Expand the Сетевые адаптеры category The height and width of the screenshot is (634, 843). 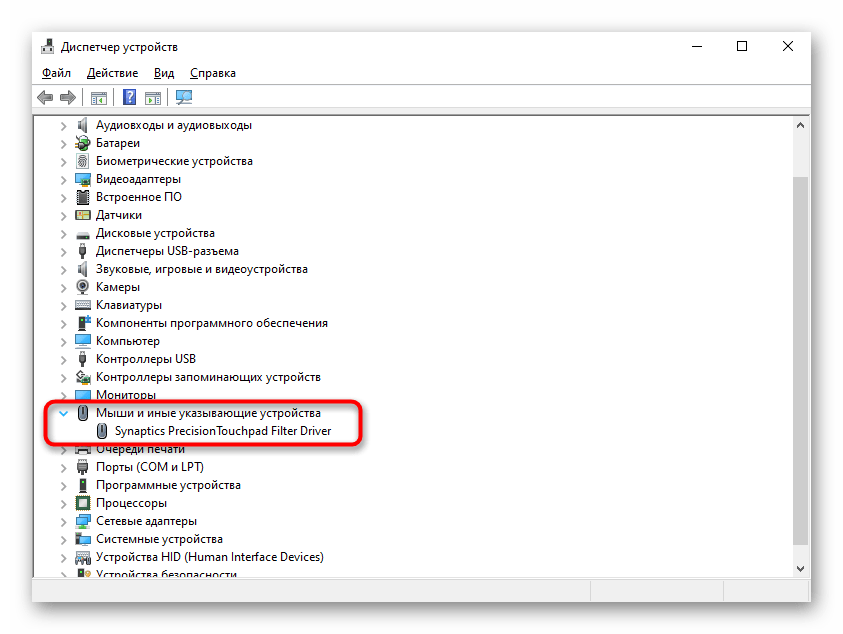63,522
